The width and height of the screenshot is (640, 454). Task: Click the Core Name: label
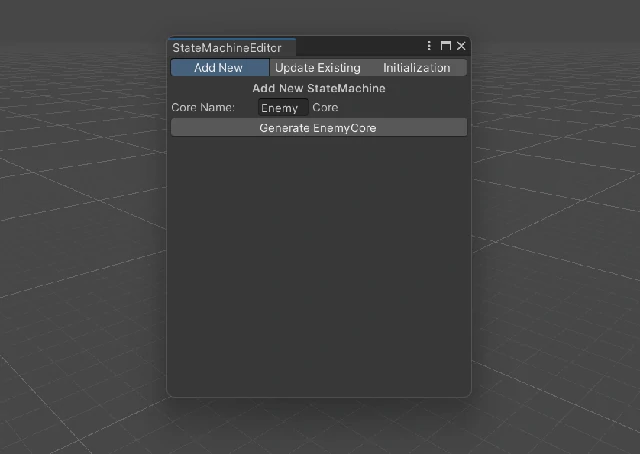[203, 107]
